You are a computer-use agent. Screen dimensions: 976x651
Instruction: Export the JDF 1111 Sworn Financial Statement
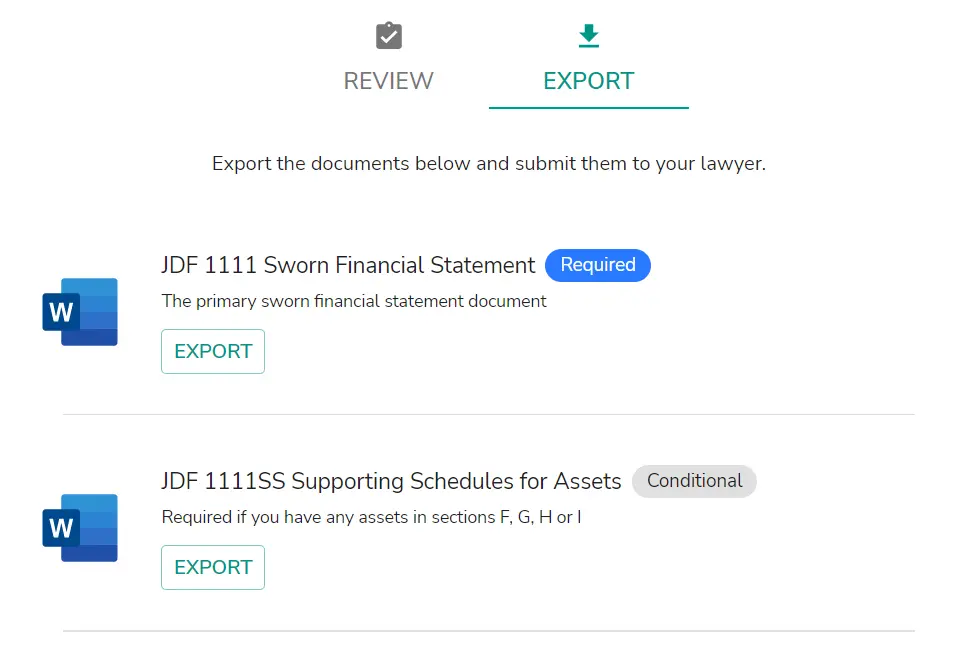click(213, 351)
